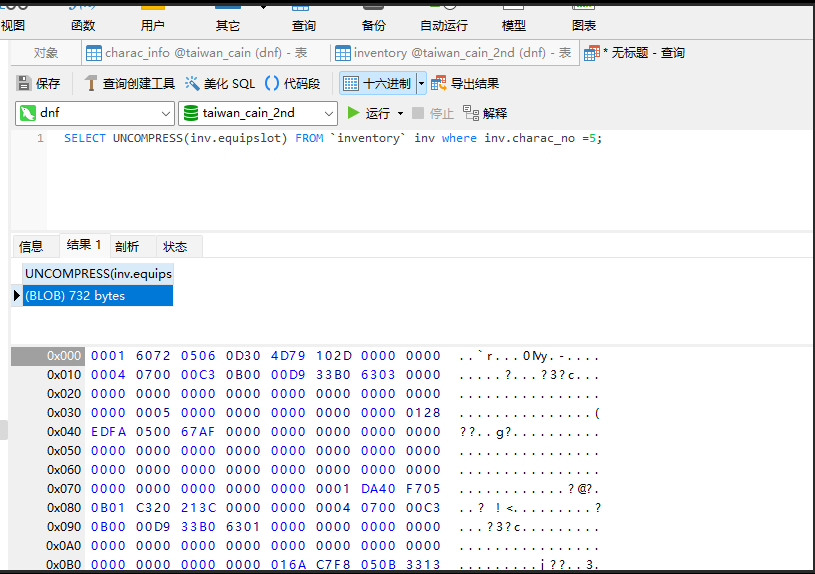The height and width of the screenshot is (574, 815).
Task: Switch to the 对象 tab
Action: (x=46, y=53)
